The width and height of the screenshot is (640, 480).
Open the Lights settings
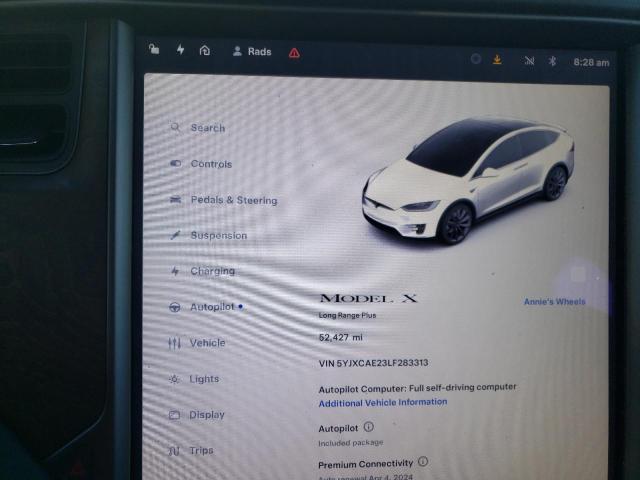coord(194,379)
